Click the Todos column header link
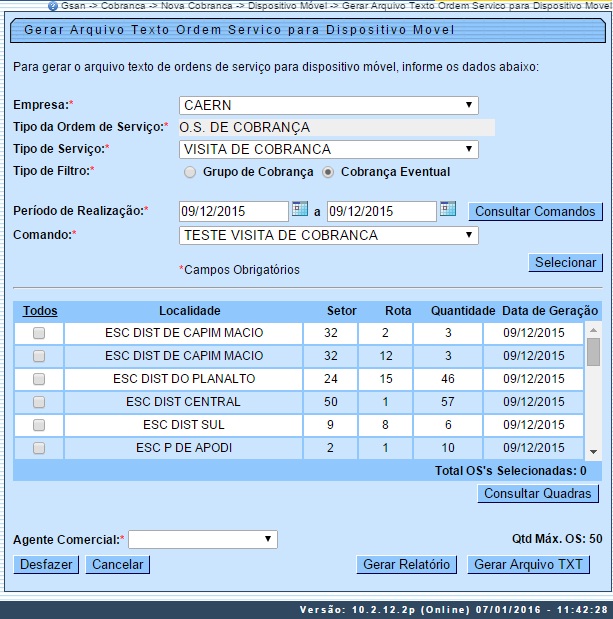The height and width of the screenshot is (619, 613). coord(39,311)
